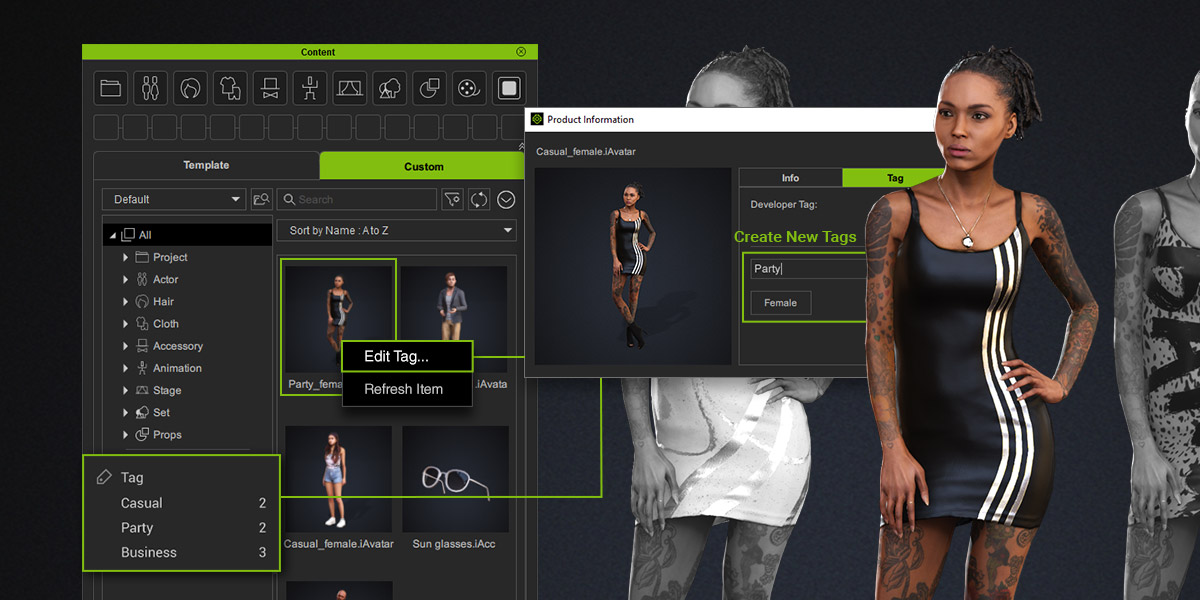1200x600 pixels.
Task: Open the Info tab in Product Information
Action: coord(790,178)
